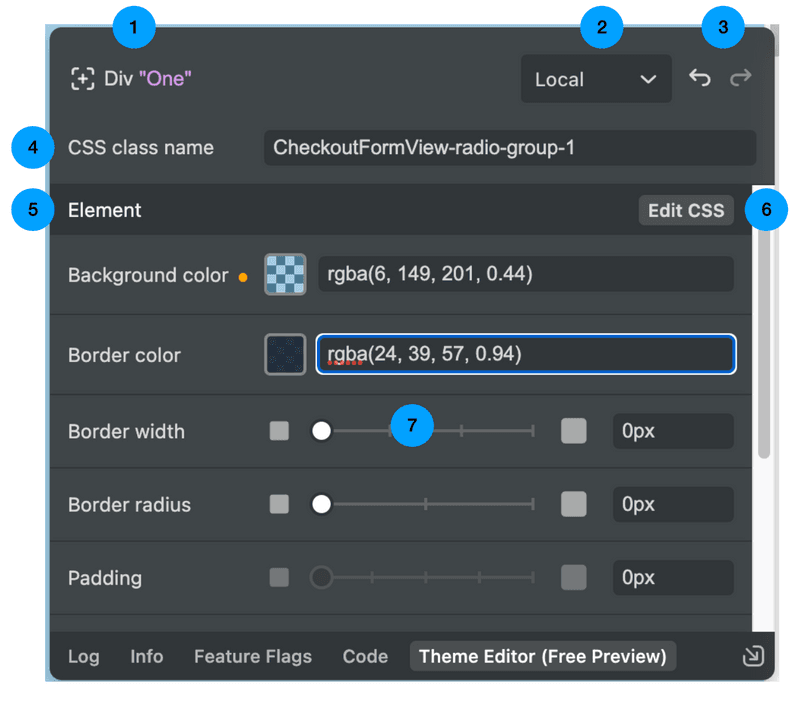Screen dimensions: 800x701
Task: Redo the theme change
Action: click(740, 78)
